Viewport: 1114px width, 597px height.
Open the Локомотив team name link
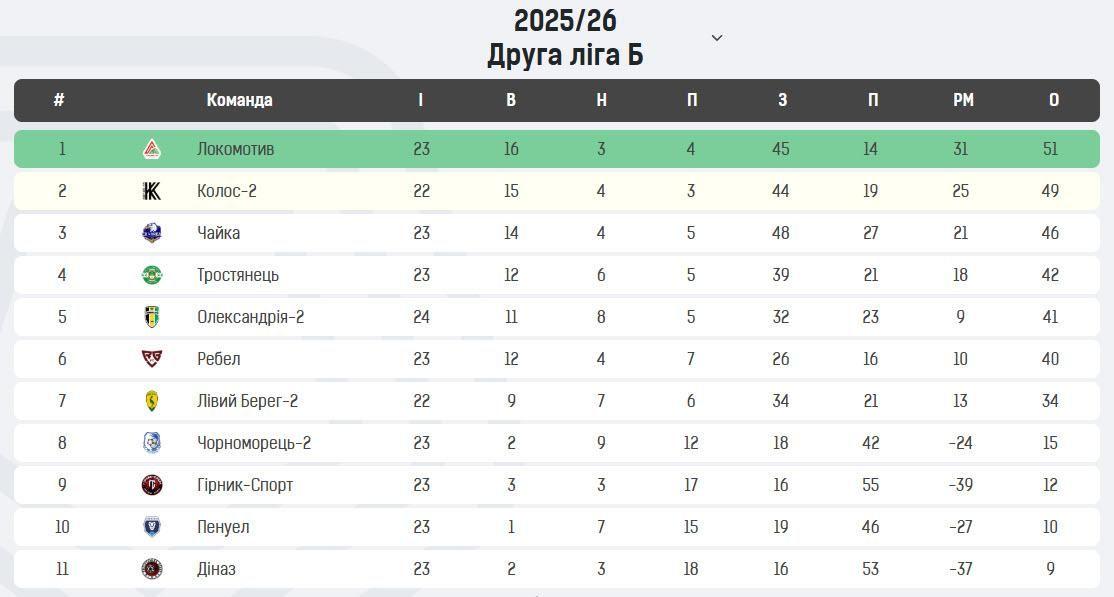(235, 149)
